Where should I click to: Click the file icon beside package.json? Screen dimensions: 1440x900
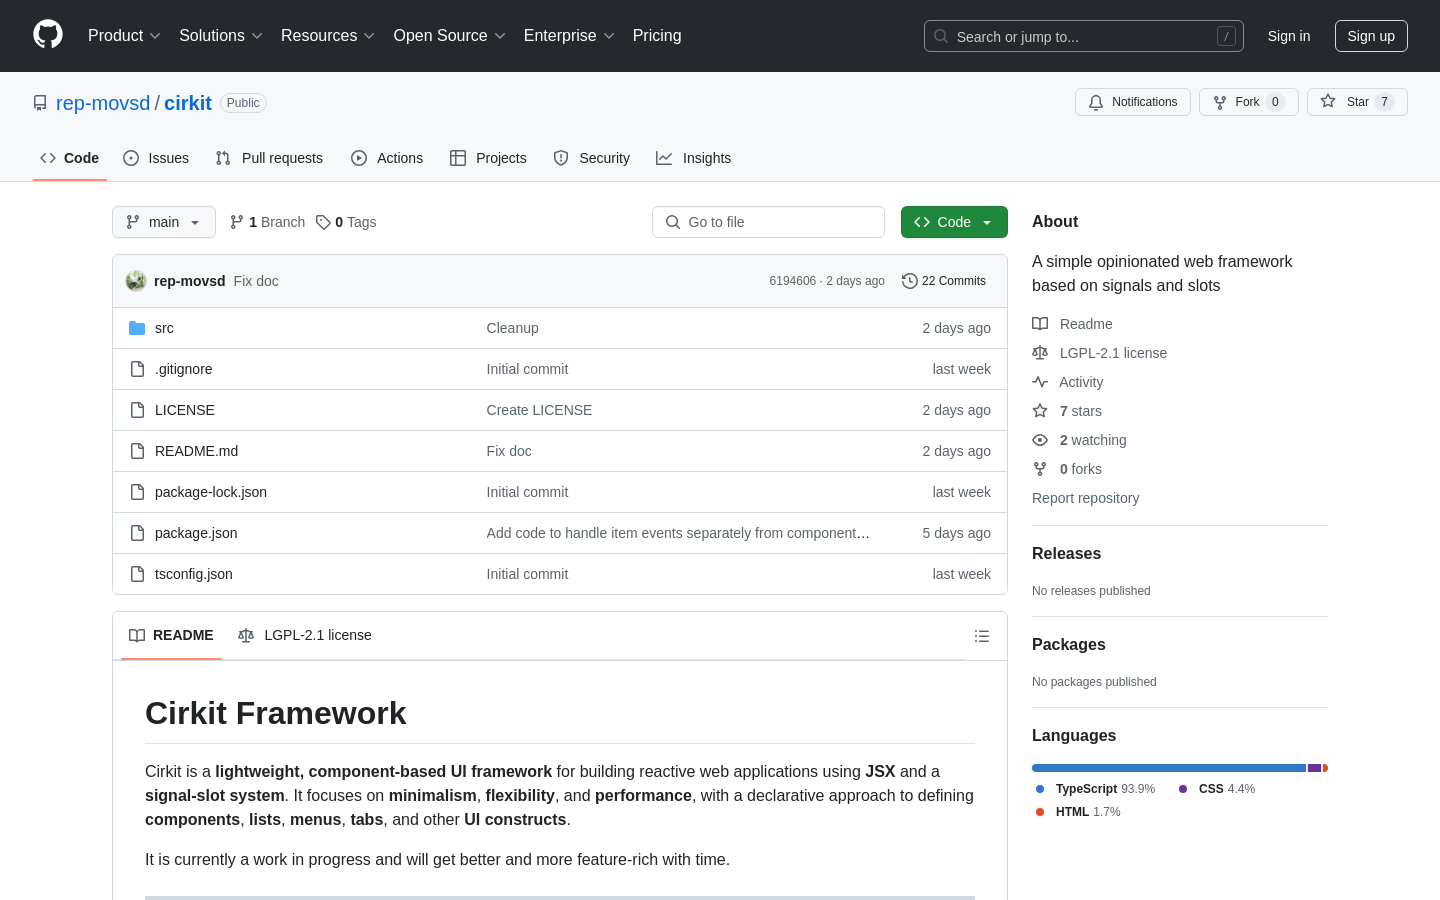coord(137,533)
